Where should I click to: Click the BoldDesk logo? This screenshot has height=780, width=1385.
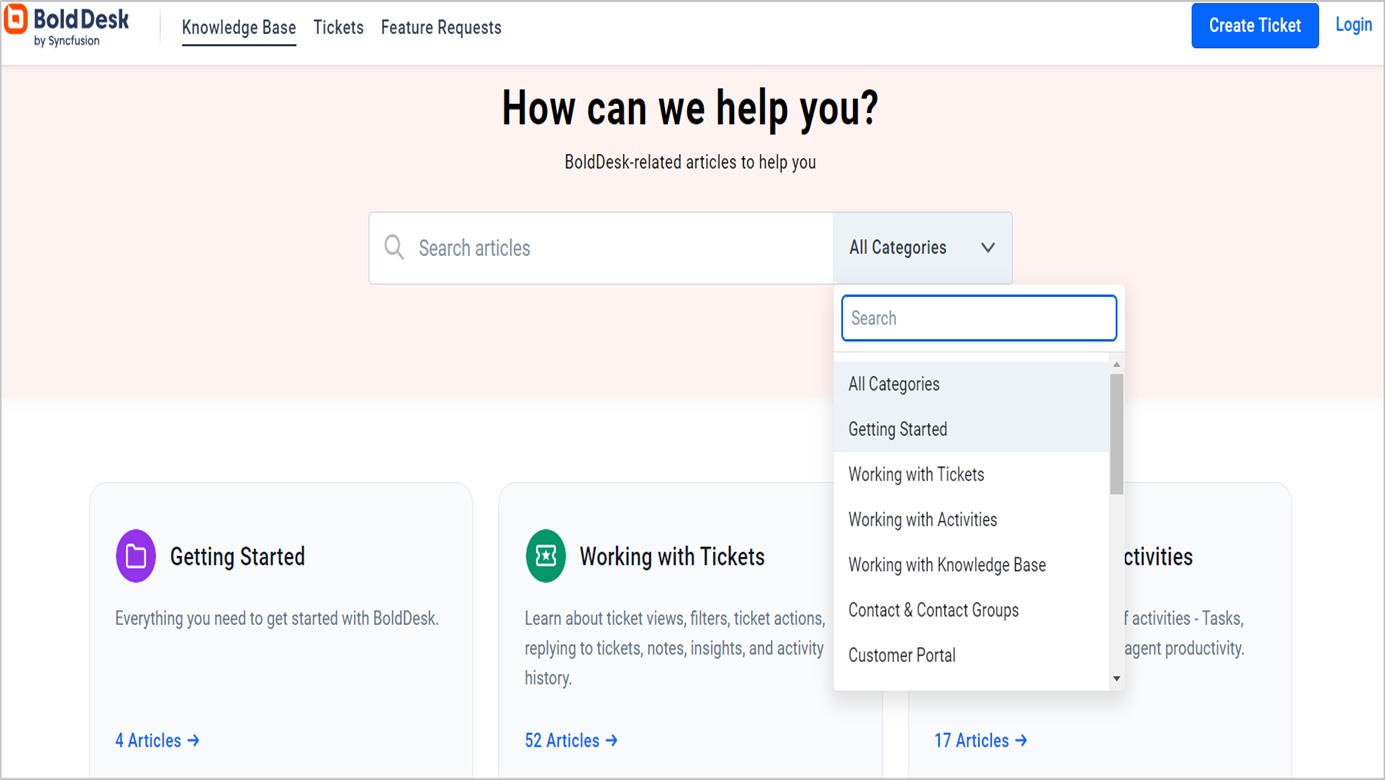click(x=66, y=26)
